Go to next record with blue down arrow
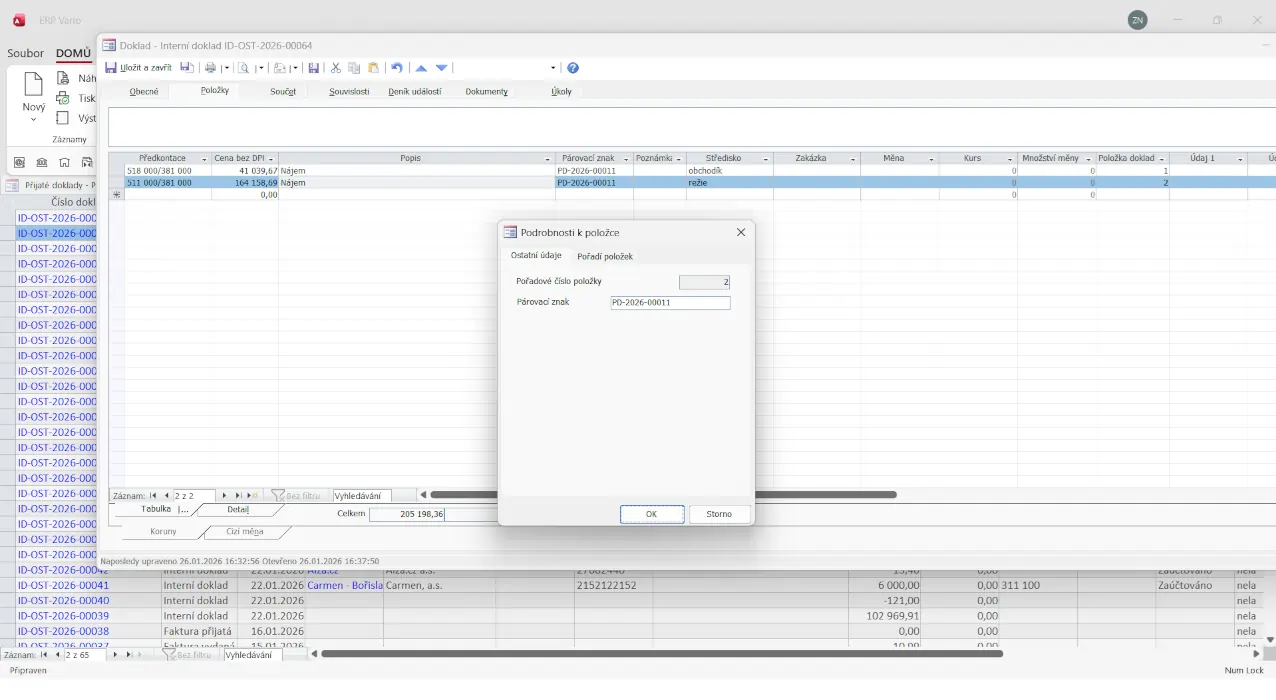This screenshot has width=1276, height=700. 441,68
